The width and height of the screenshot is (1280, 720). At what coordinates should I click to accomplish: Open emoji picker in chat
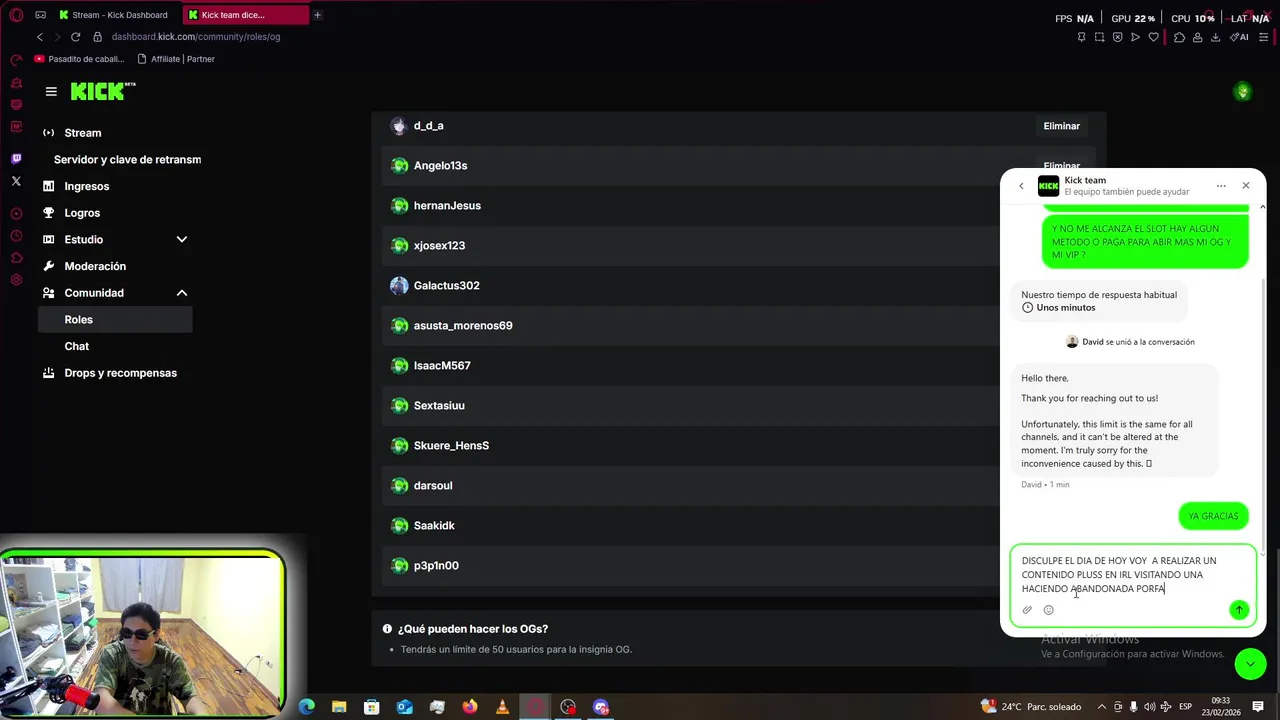pos(1049,610)
